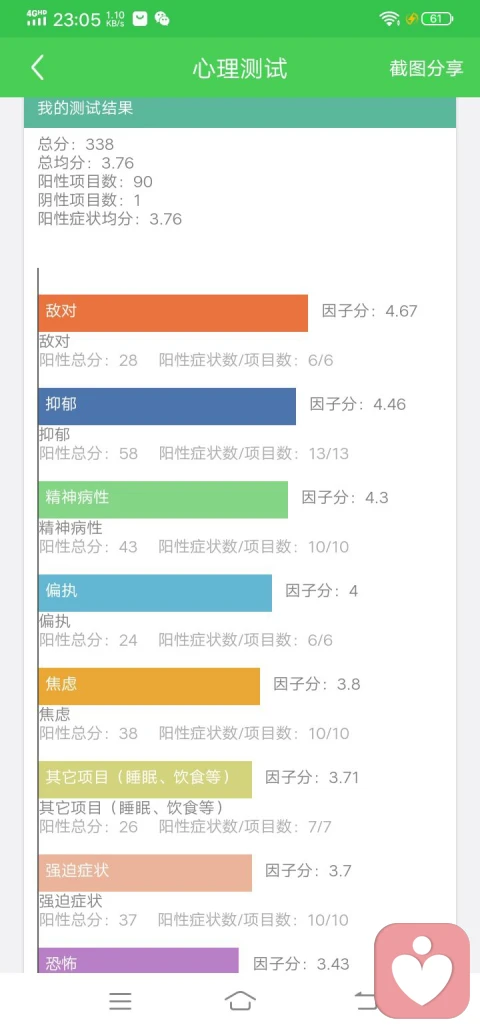Image resolution: width=480 pixels, height=1029 pixels.
Task: Select the light blue 偏执 bar
Action: pyautogui.click(x=156, y=593)
